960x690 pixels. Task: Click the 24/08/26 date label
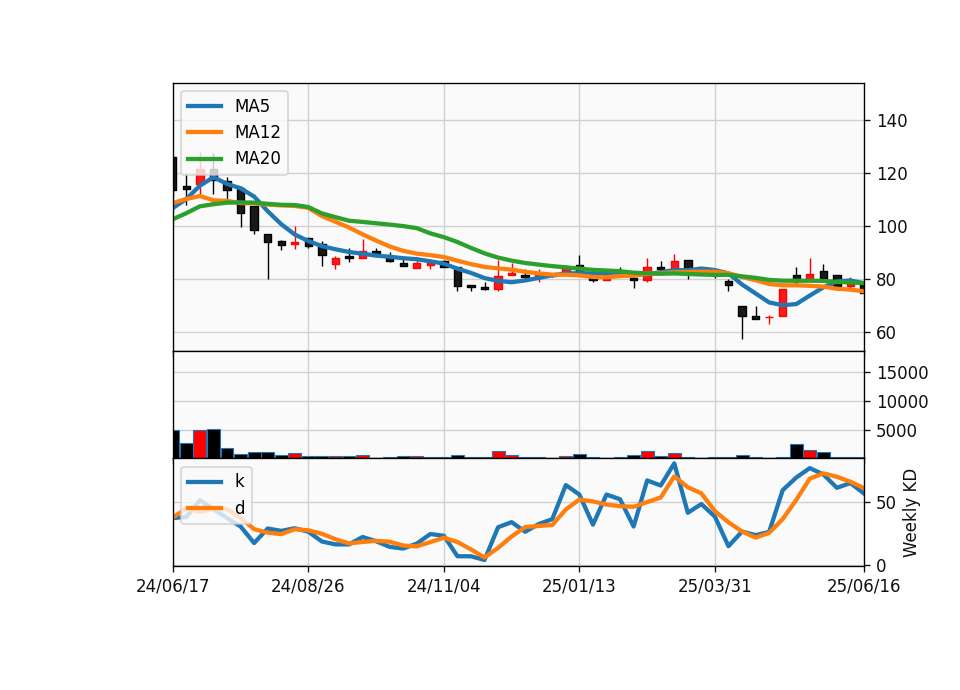pos(307,586)
